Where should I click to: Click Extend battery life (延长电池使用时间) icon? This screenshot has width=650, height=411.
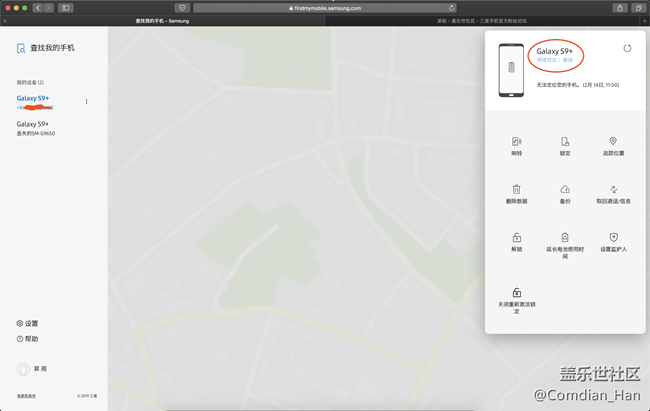tap(565, 237)
